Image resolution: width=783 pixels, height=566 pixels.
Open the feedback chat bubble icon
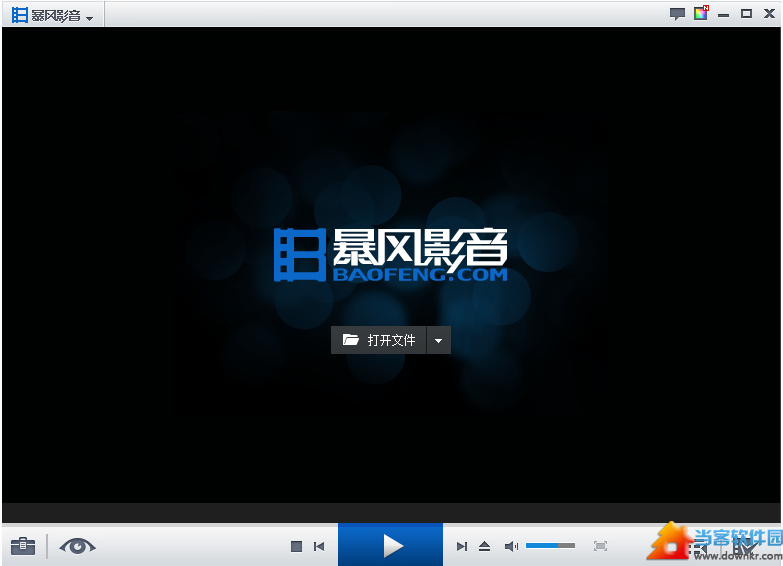click(x=677, y=14)
